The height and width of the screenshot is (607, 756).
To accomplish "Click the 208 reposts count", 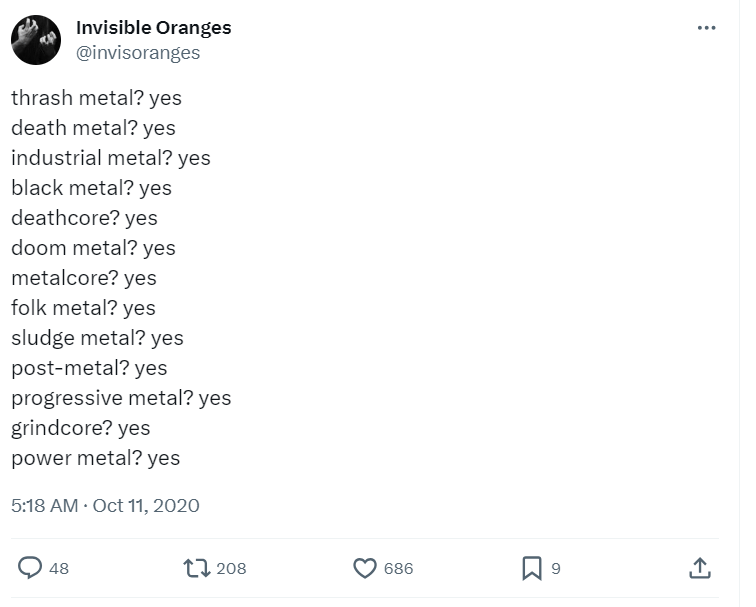I will click(x=231, y=568).
